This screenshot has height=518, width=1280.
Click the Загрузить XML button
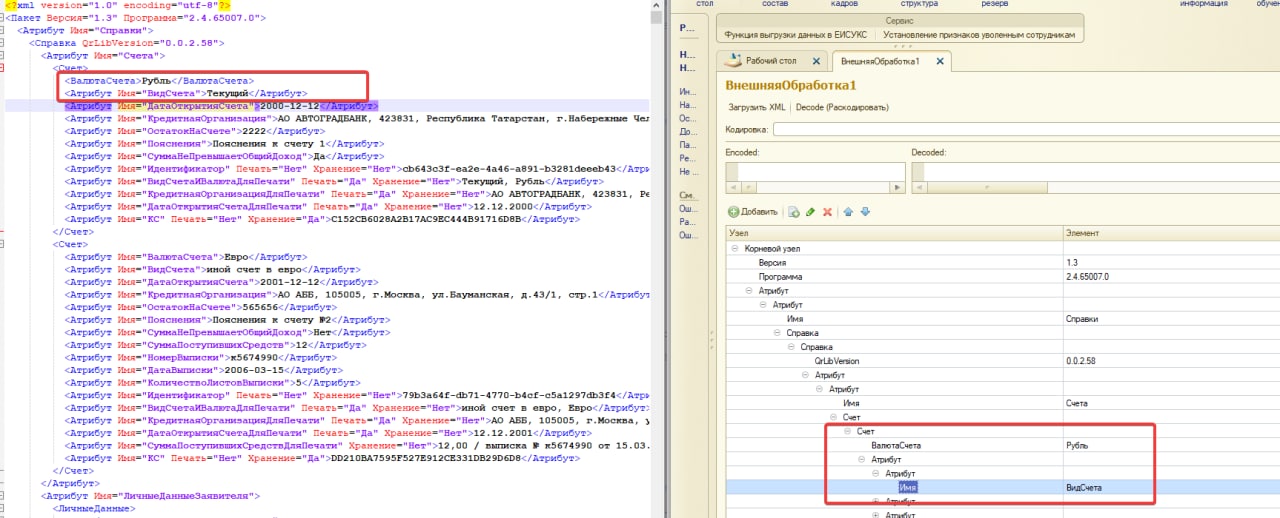755,107
